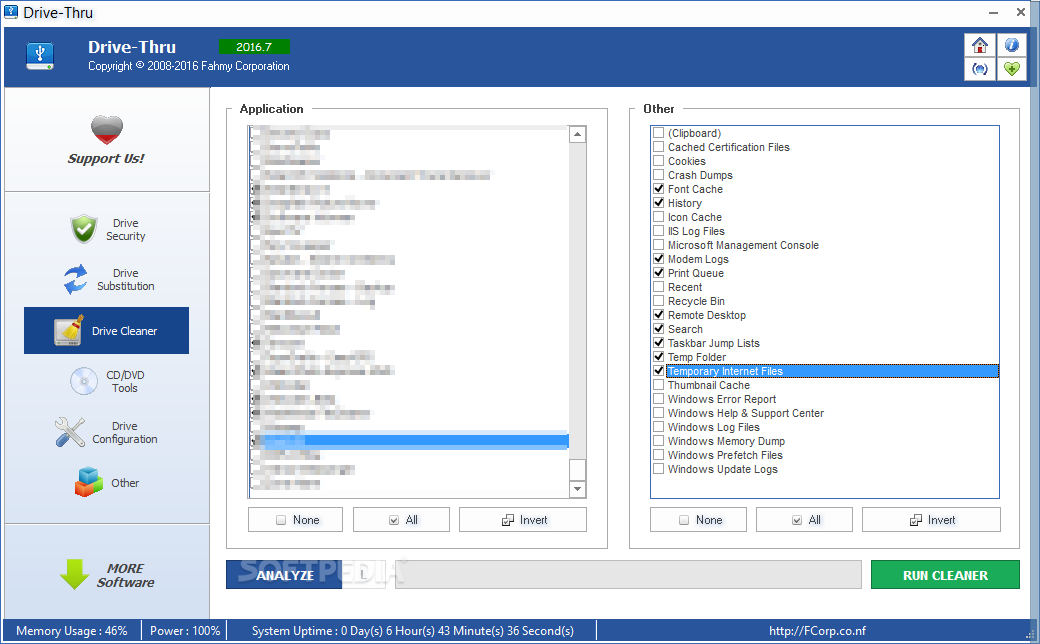Screen dimensions: 1040x644
Task: Enable Thumbnail Cache checkbox
Action: [659, 385]
